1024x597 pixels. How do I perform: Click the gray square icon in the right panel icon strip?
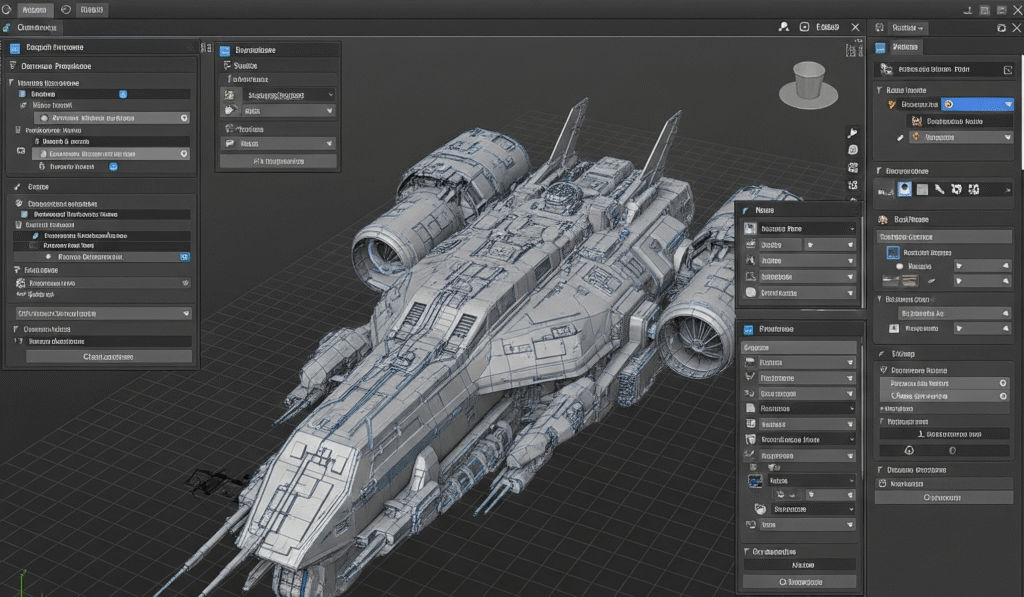point(922,189)
